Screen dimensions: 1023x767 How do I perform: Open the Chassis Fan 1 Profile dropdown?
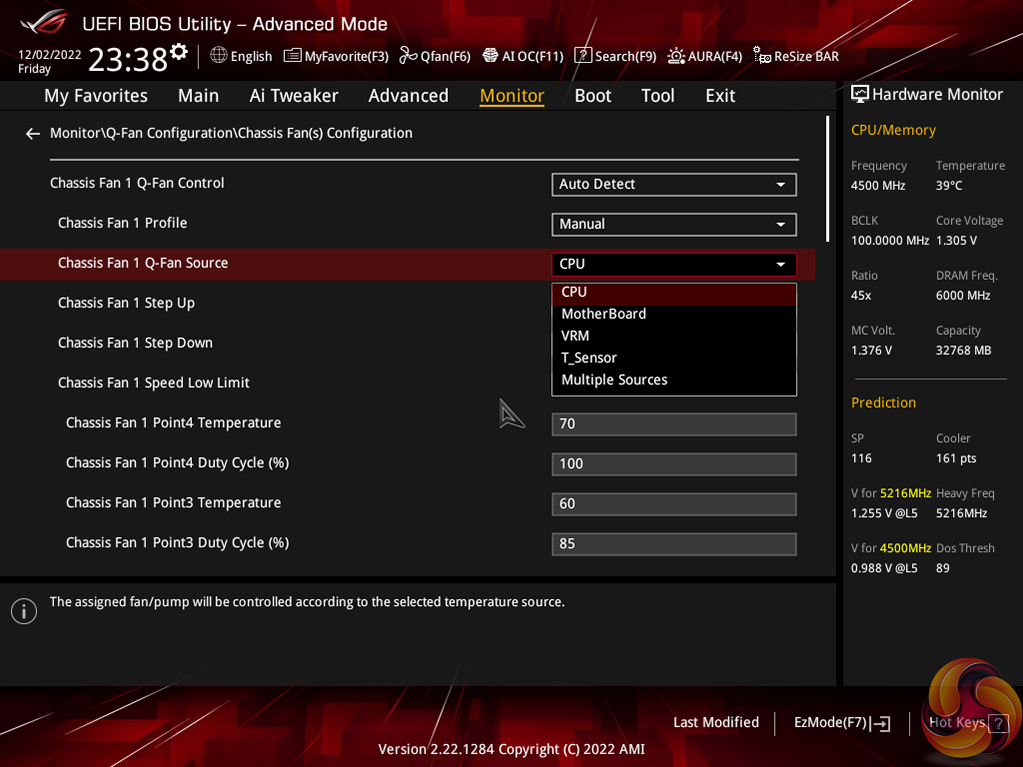coord(673,224)
